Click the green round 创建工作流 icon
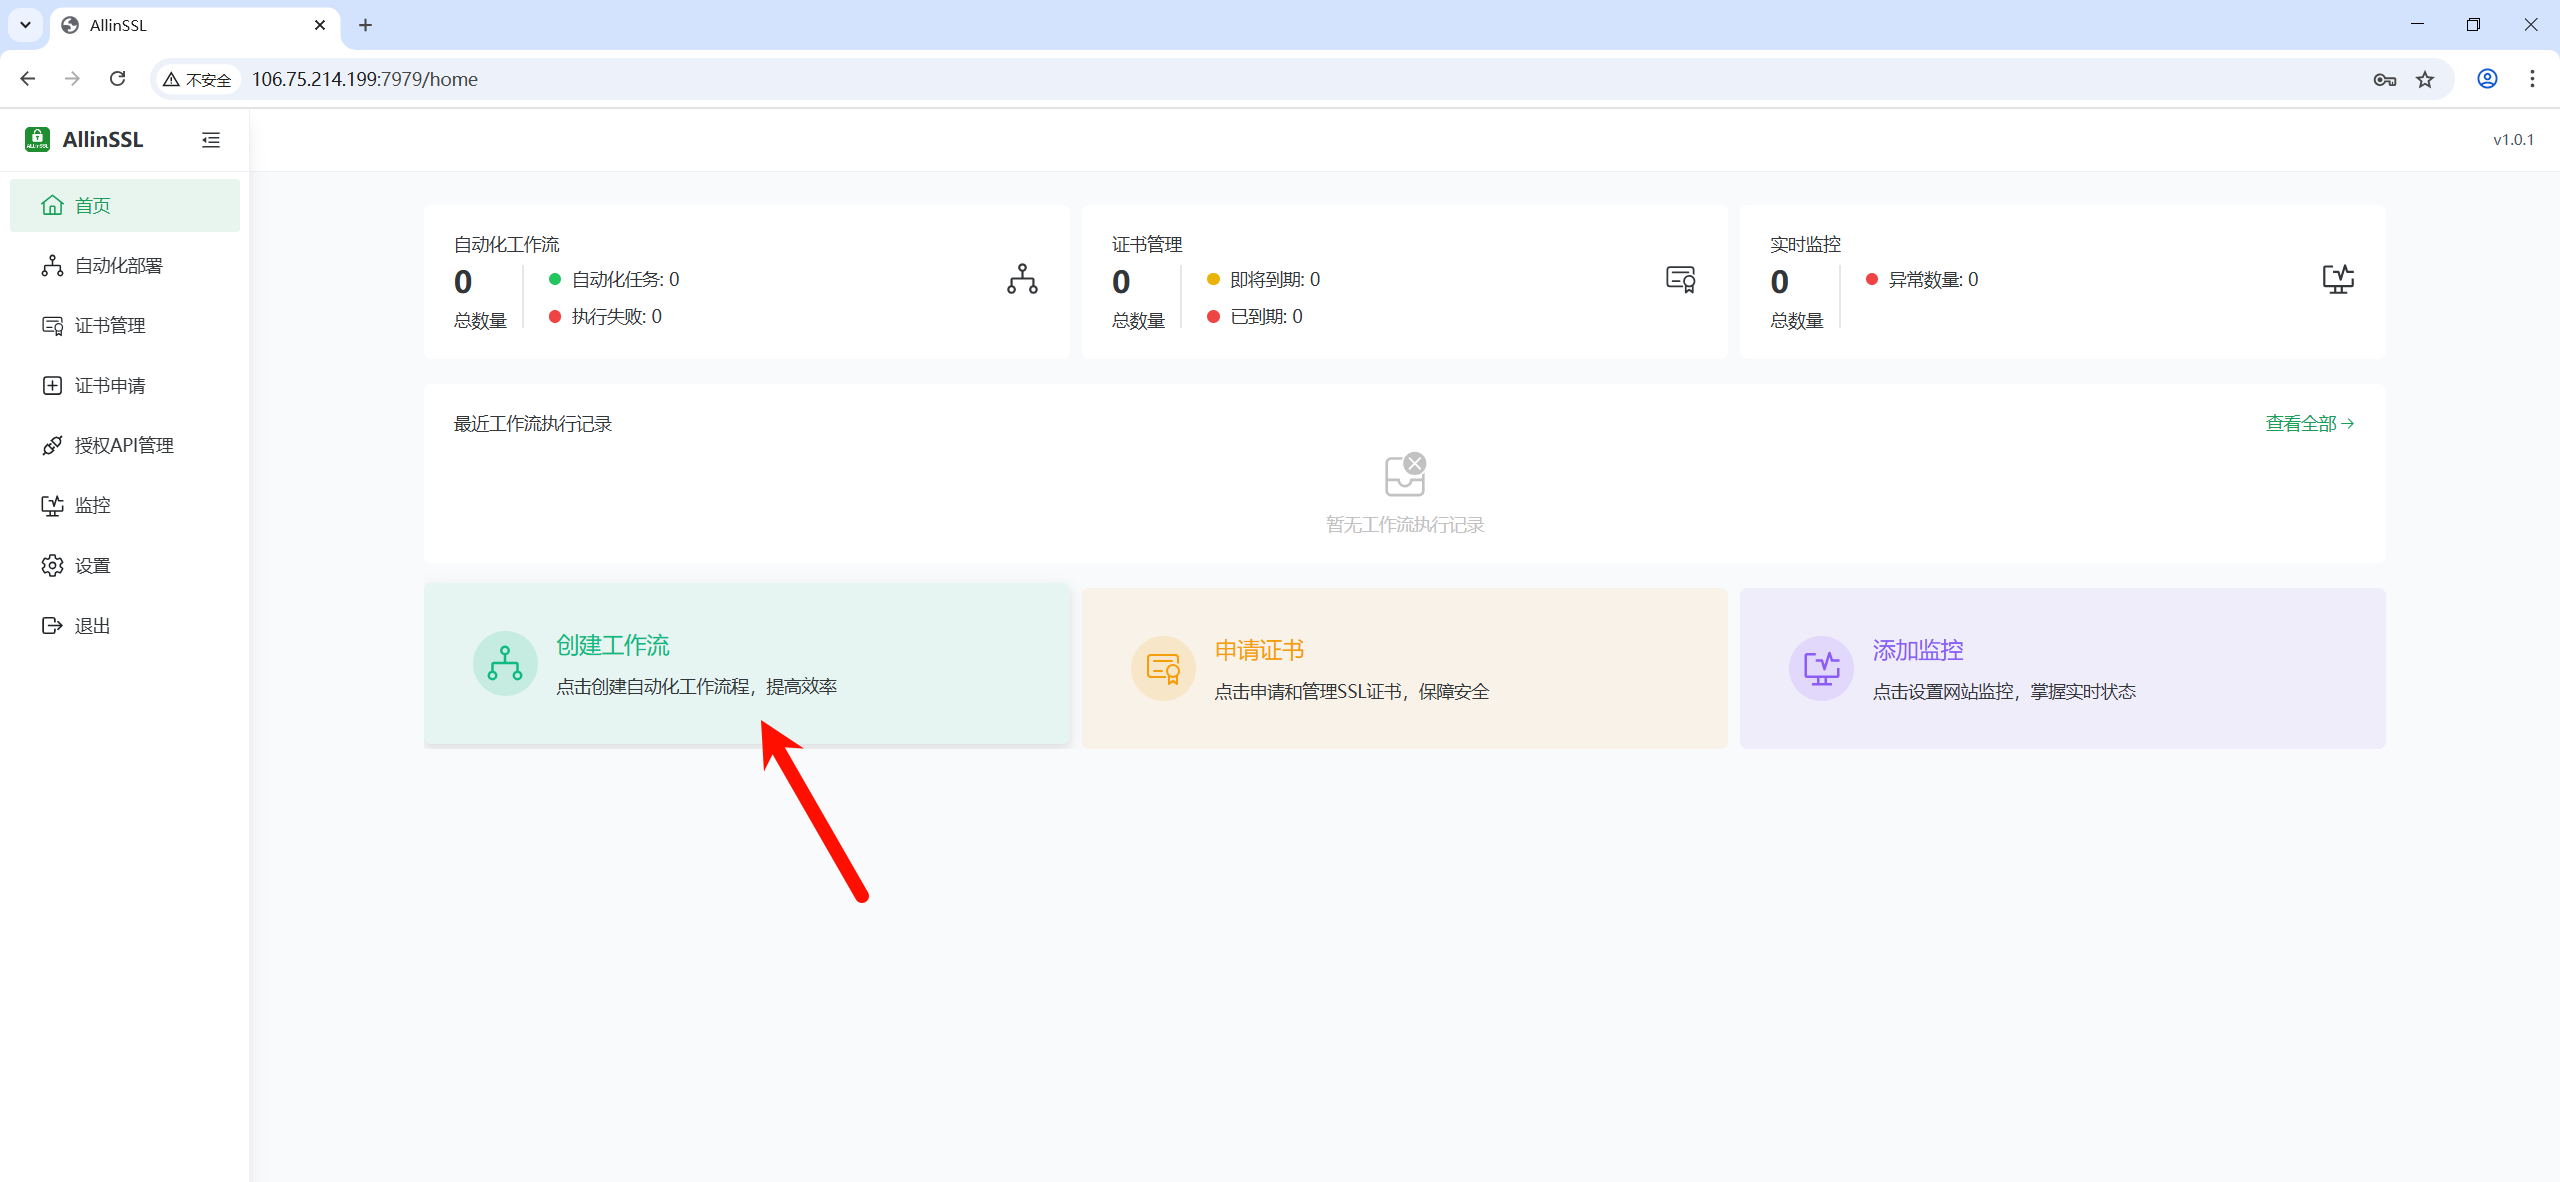 505,663
